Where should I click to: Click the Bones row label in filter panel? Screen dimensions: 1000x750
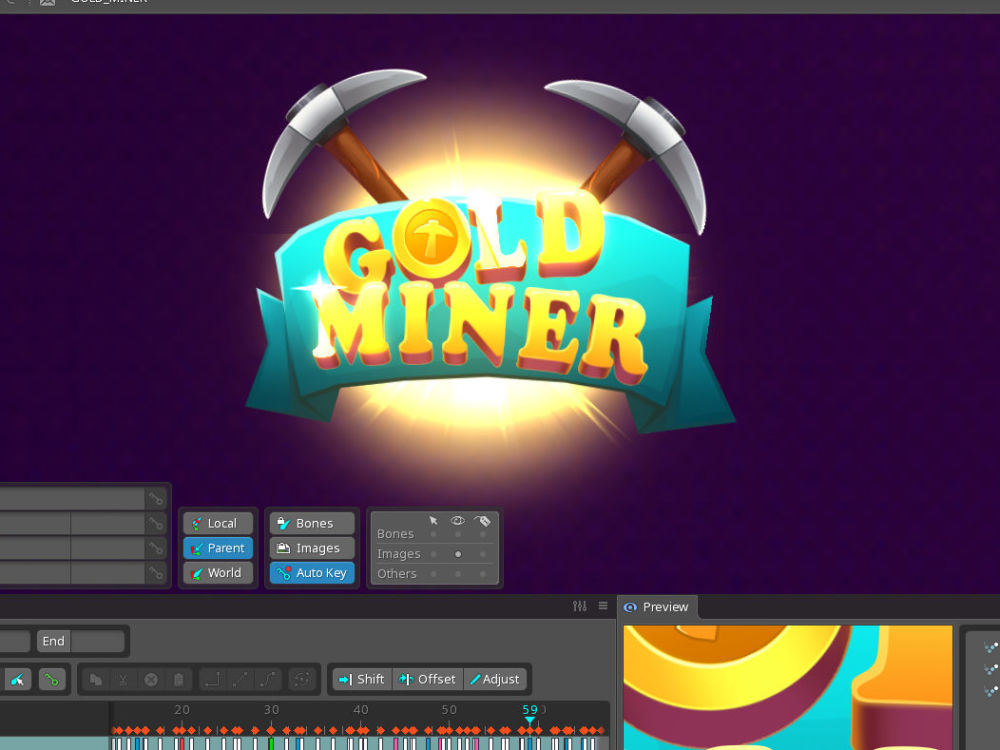(x=395, y=534)
